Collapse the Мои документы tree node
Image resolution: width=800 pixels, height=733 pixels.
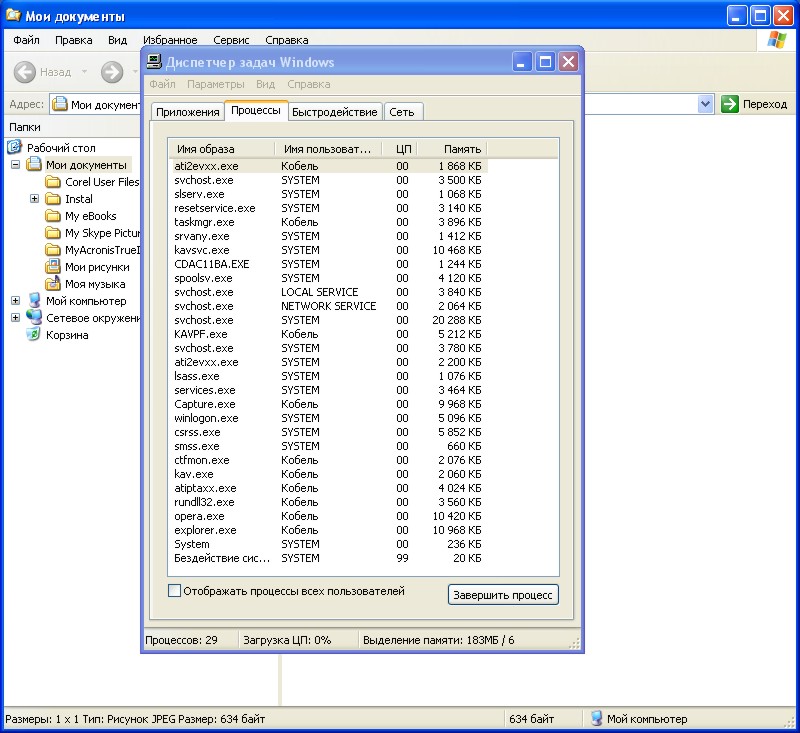(x=15, y=165)
